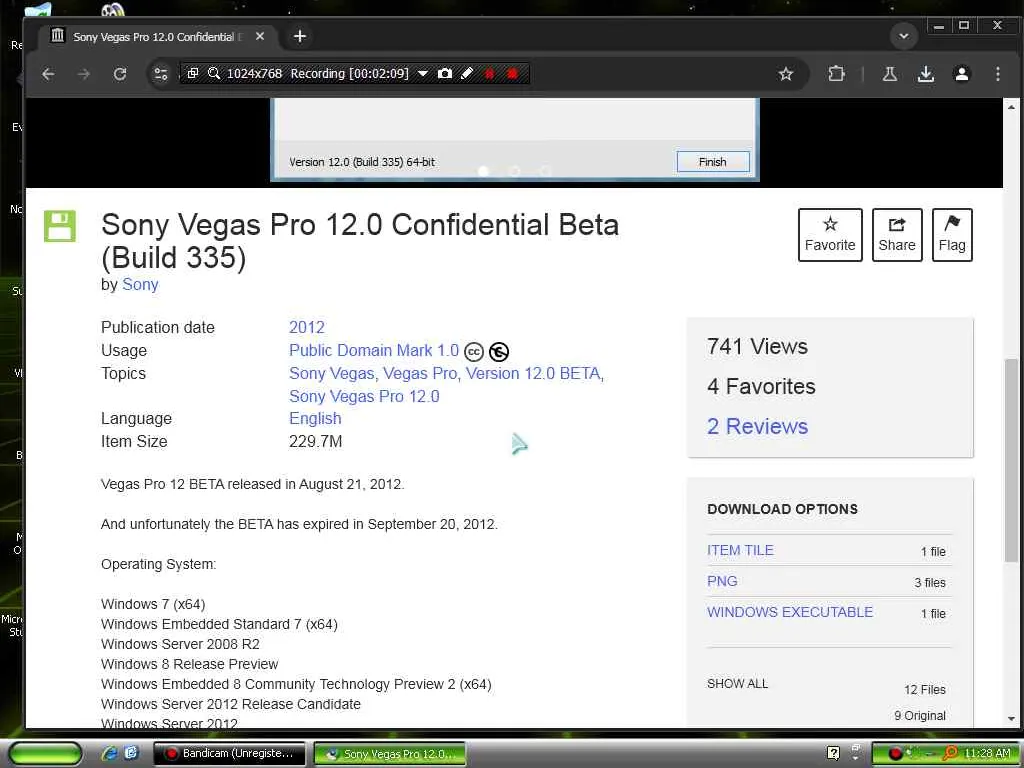Open the 2012 publication date link
Viewport: 1024px width, 768px height.
307,327
